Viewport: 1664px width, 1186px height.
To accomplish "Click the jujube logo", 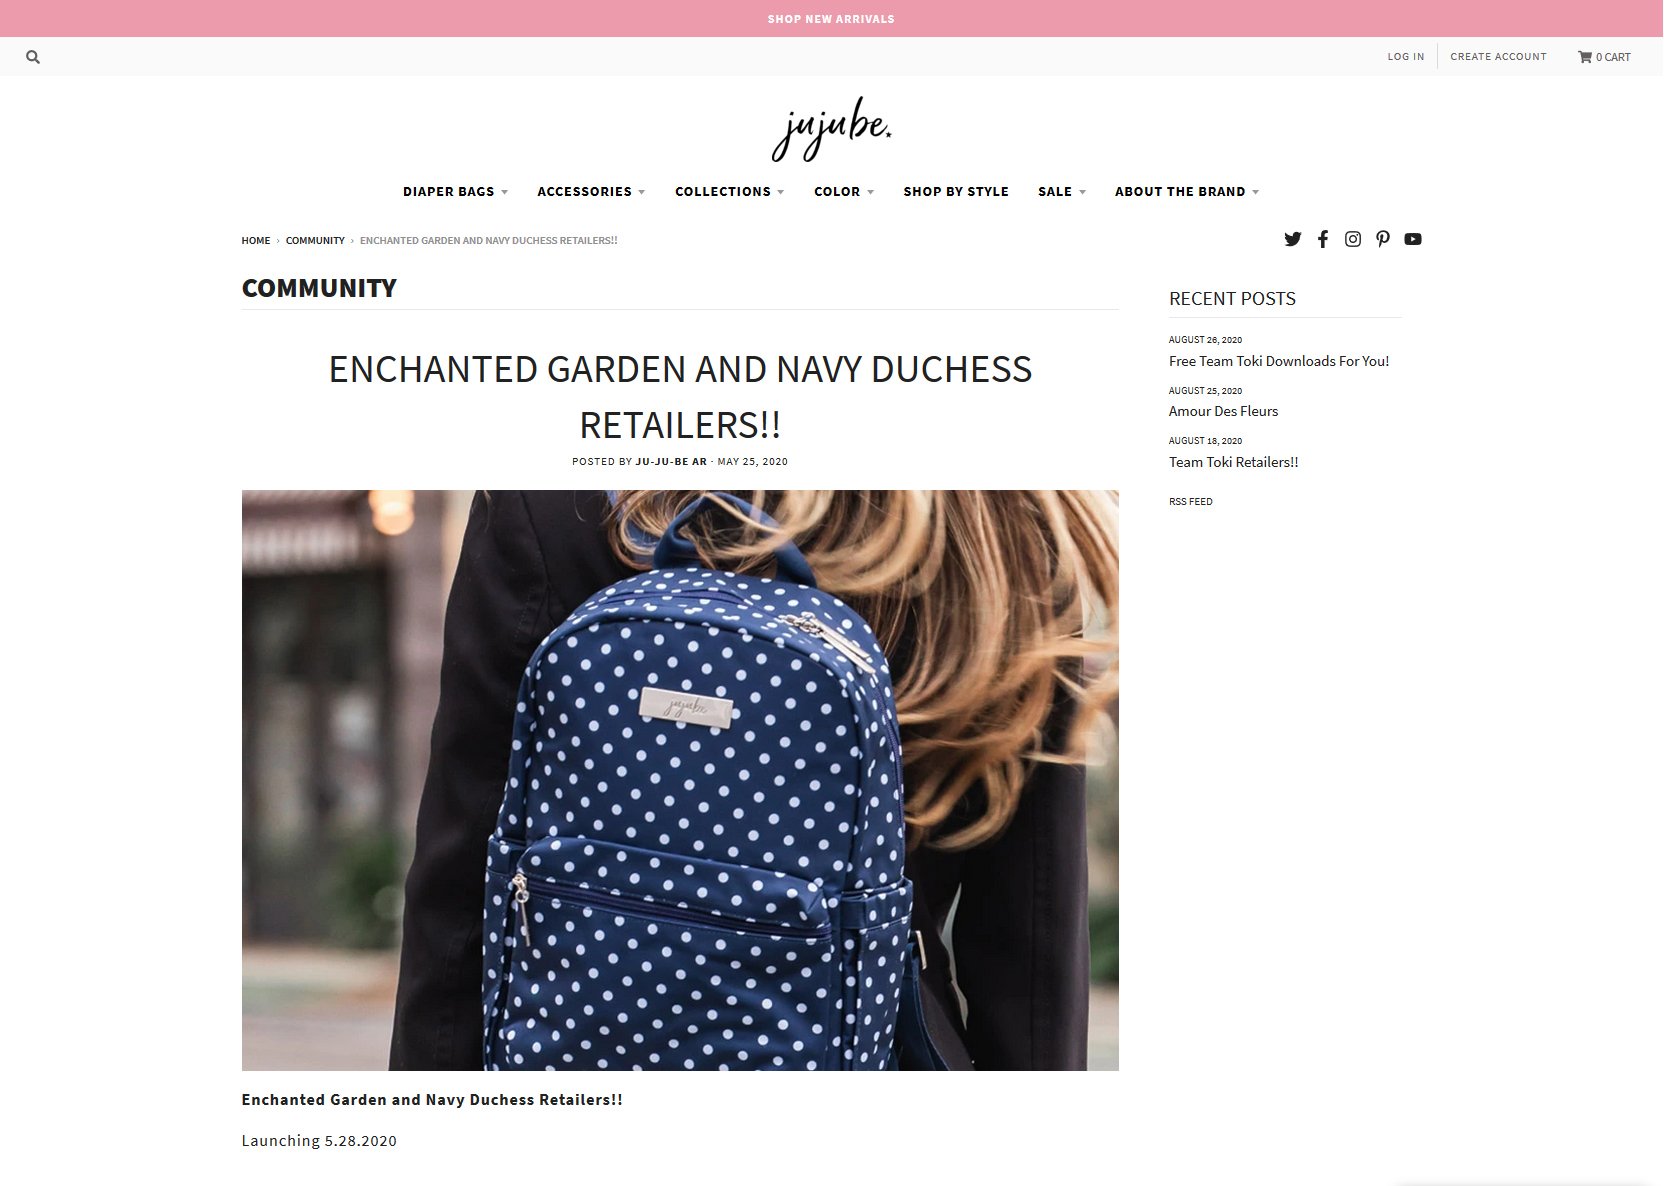I will pyautogui.click(x=831, y=129).
